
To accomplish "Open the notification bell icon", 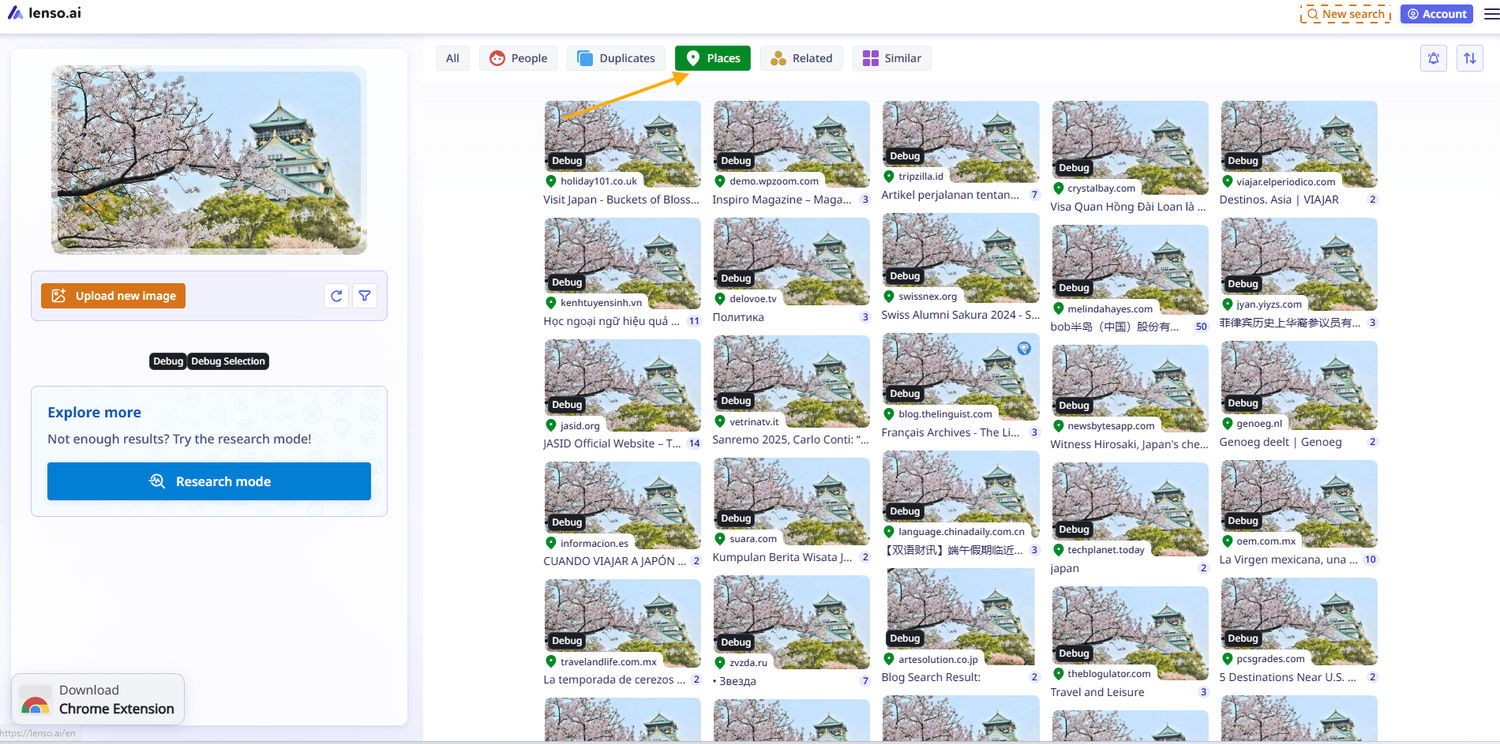I will [x=1433, y=58].
